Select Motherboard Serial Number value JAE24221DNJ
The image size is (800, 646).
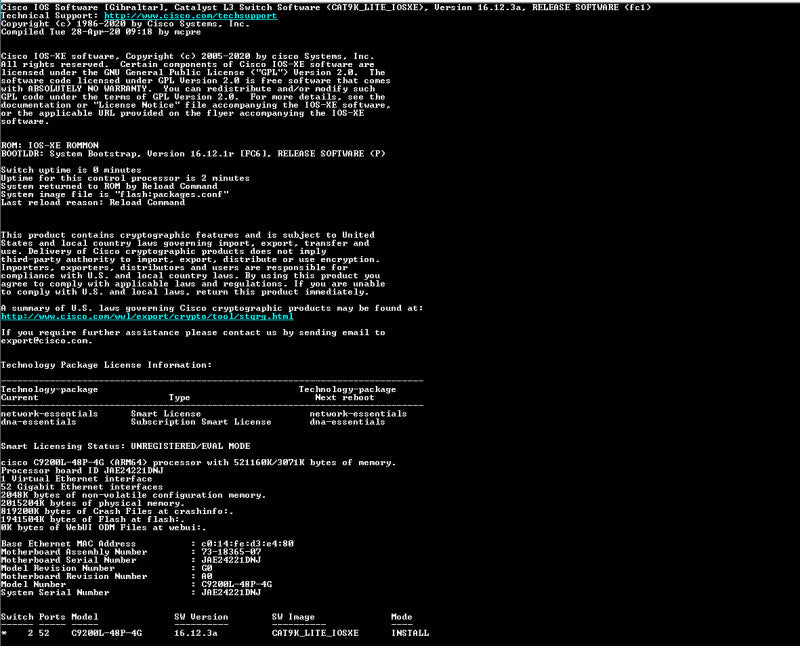point(231,560)
